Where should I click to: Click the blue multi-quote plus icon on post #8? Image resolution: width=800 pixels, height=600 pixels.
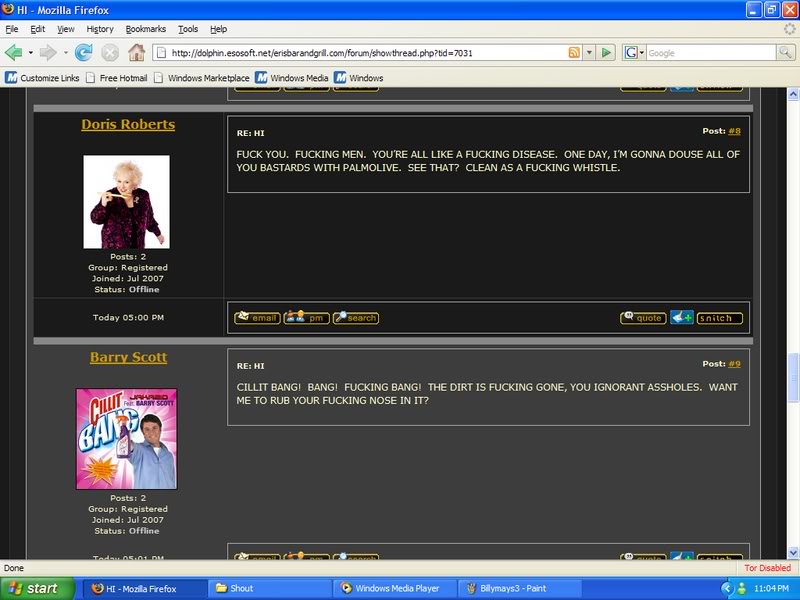682,318
